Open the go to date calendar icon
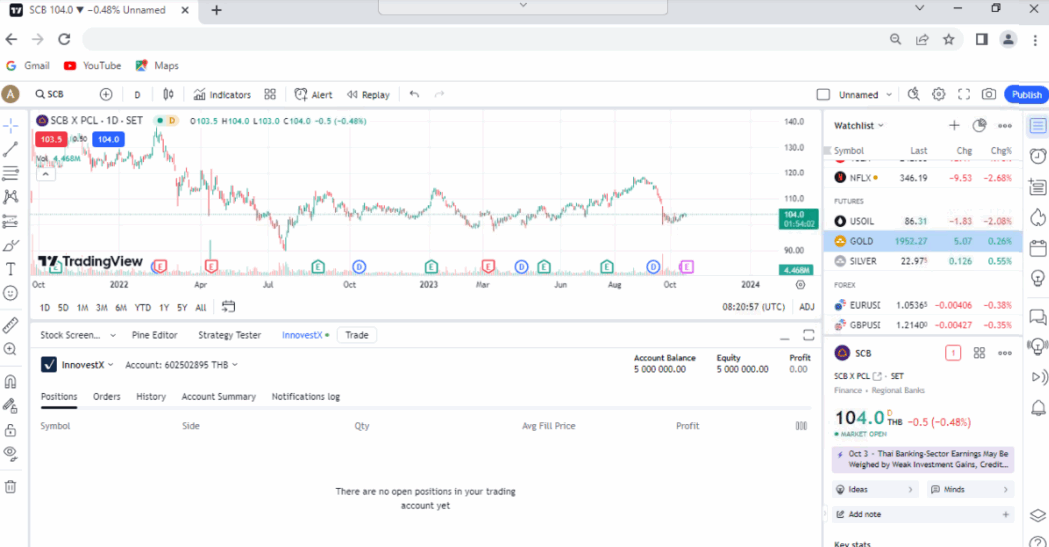Image resolution: width=1049 pixels, height=547 pixels. coord(228,307)
